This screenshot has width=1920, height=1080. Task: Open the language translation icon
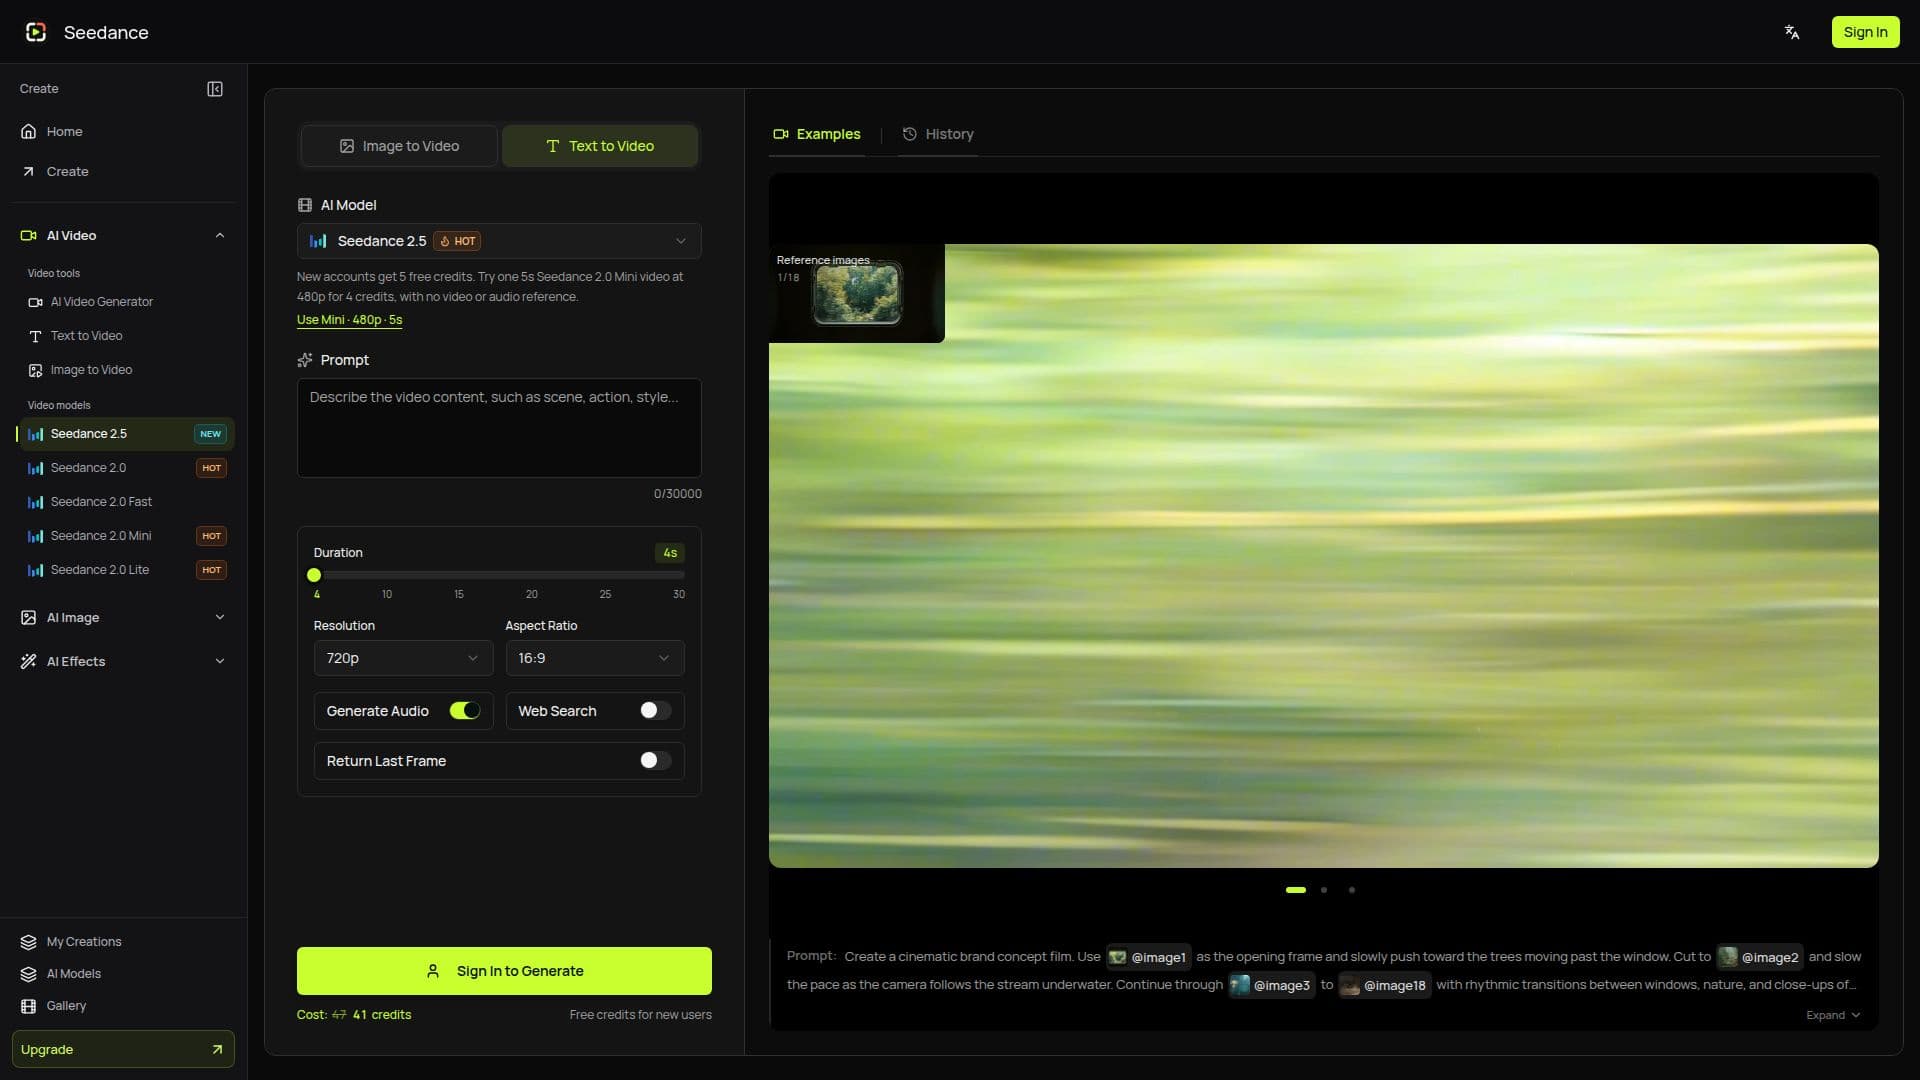coord(1792,32)
